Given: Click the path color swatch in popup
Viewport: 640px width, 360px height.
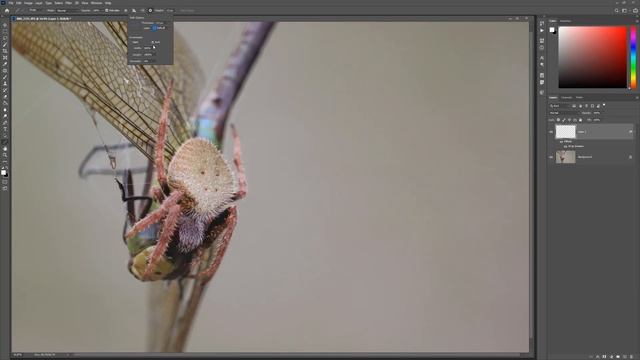Looking at the screenshot, I should (x=154, y=28).
